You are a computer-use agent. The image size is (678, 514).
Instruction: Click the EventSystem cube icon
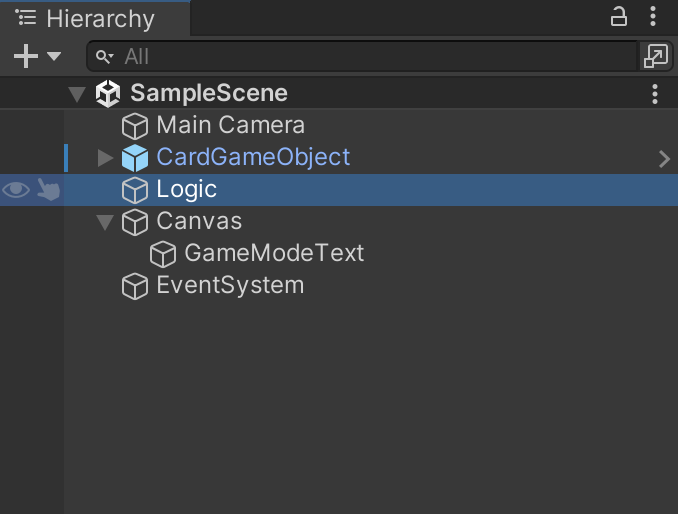click(135, 286)
